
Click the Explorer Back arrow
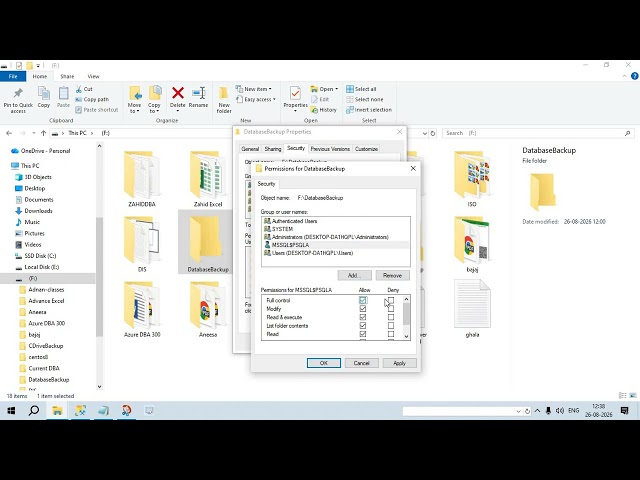[9, 133]
